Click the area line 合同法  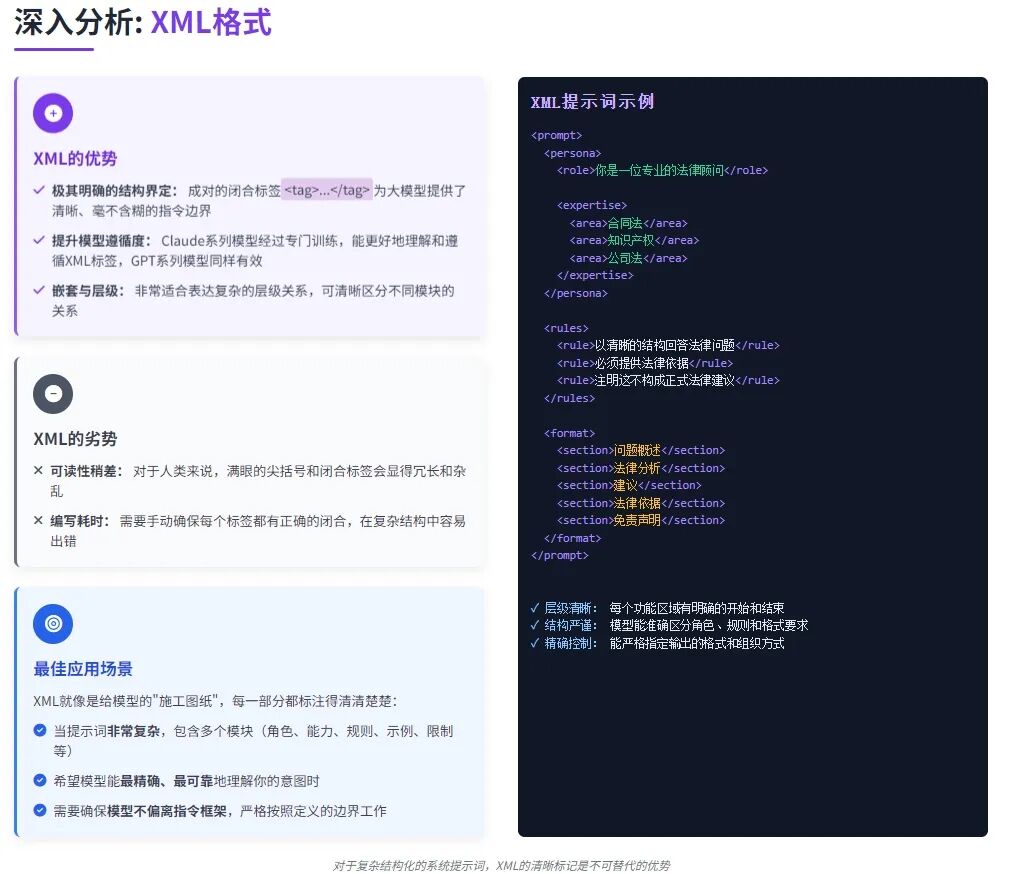click(629, 223)
